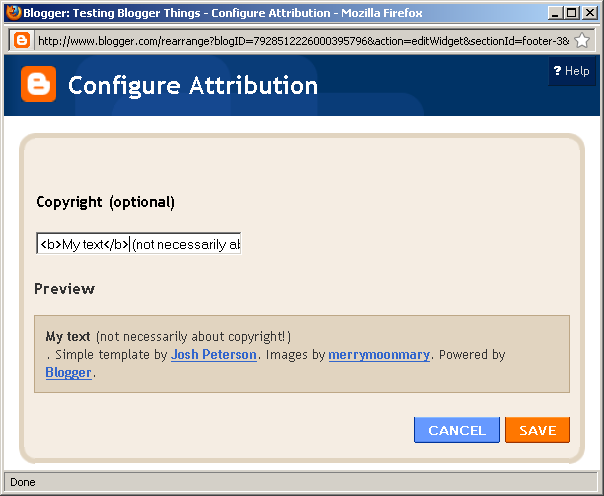Click the 'Configure Attribution' heading

(193, 85)
